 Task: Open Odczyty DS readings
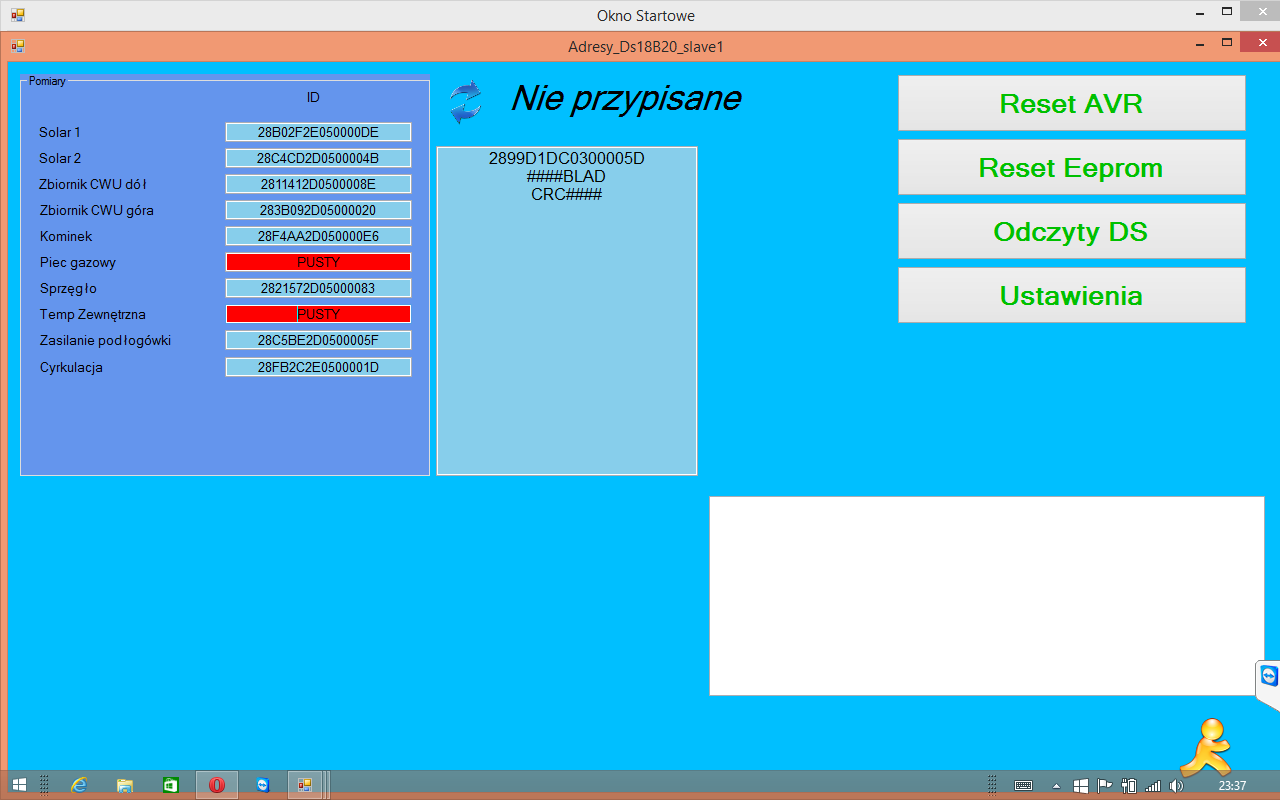click(x=1071, y=231)
